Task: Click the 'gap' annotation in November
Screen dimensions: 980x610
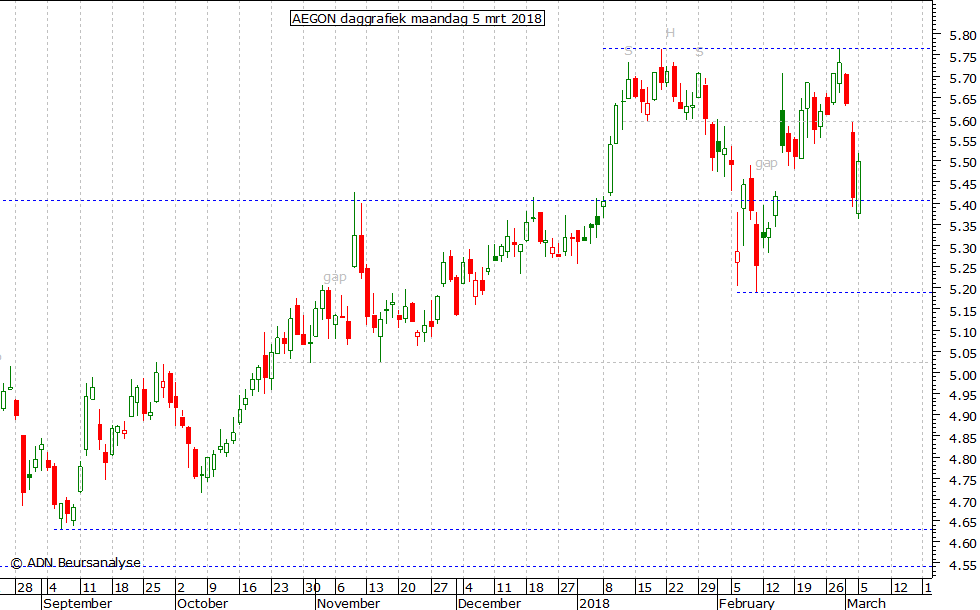Action: (335, 277)
